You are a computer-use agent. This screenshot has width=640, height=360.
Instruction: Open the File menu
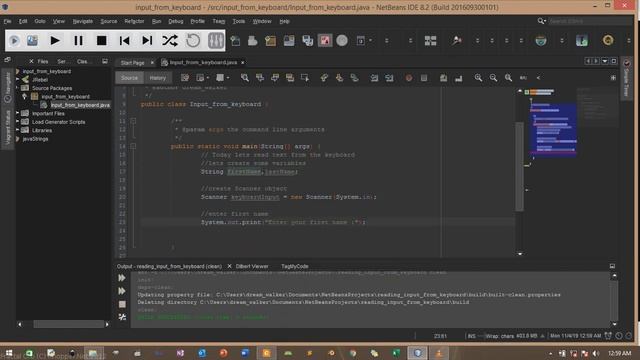pos(7,21)
